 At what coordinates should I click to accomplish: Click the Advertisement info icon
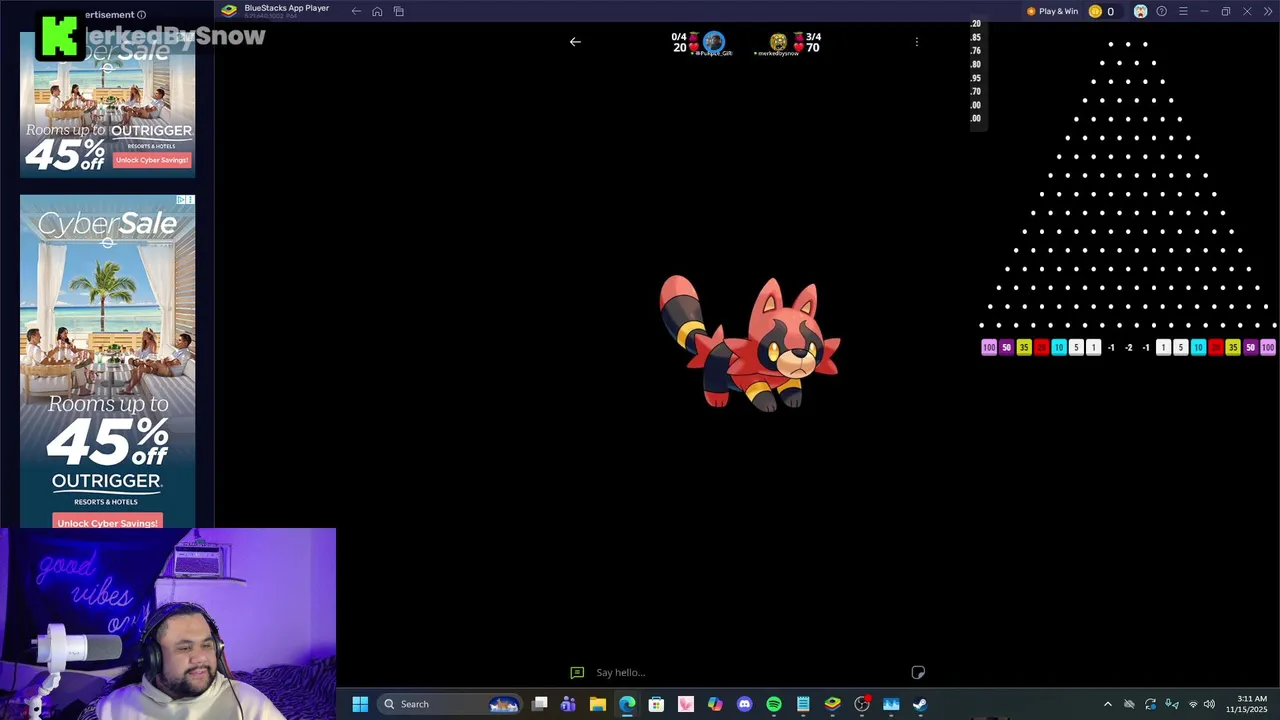(141, 15)
